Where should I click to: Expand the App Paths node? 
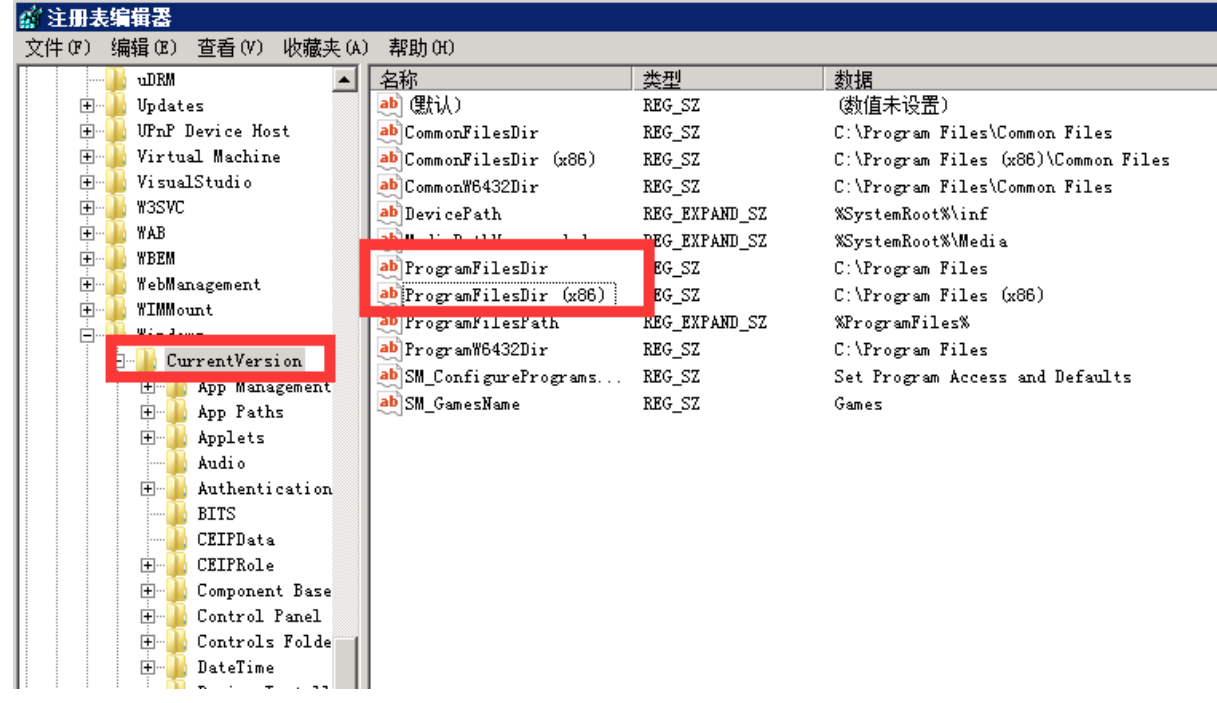[148, 412]
